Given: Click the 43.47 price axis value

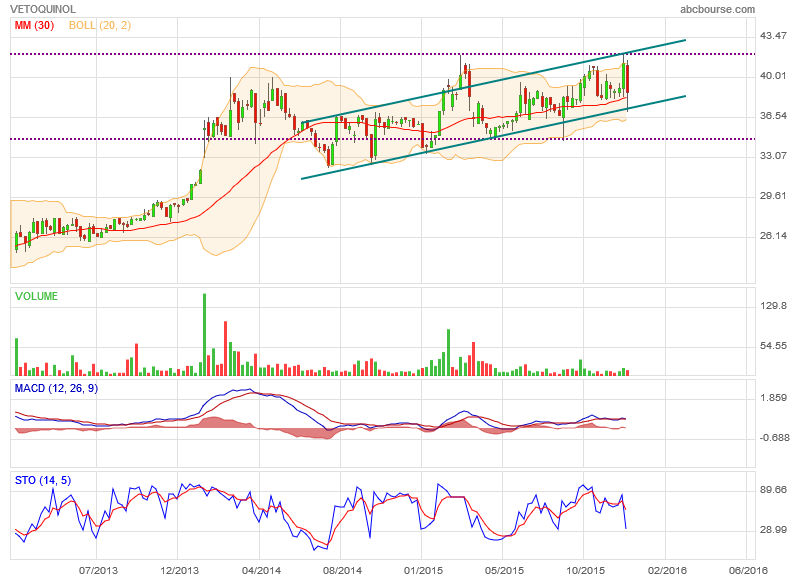Looking at the screenshot, I should (x=773, y=36).
